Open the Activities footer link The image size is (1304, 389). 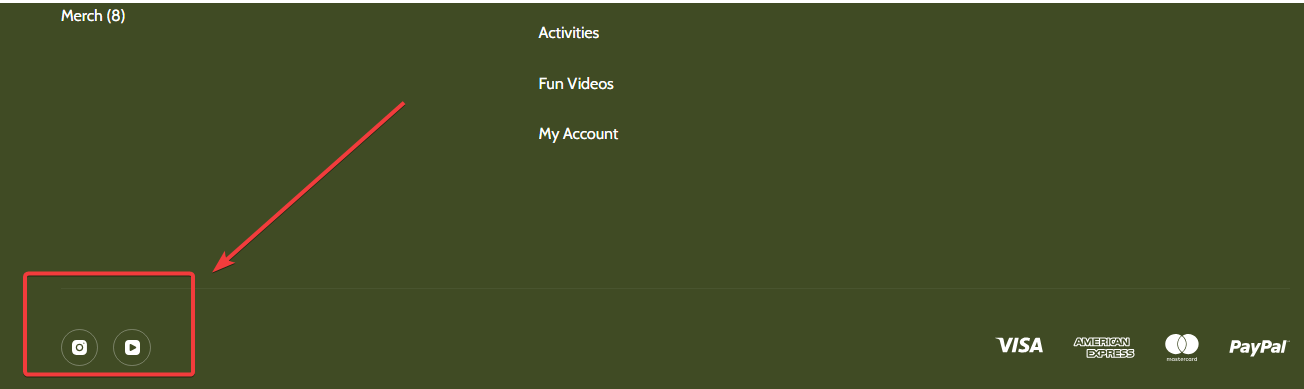click(x=569, y=33)
